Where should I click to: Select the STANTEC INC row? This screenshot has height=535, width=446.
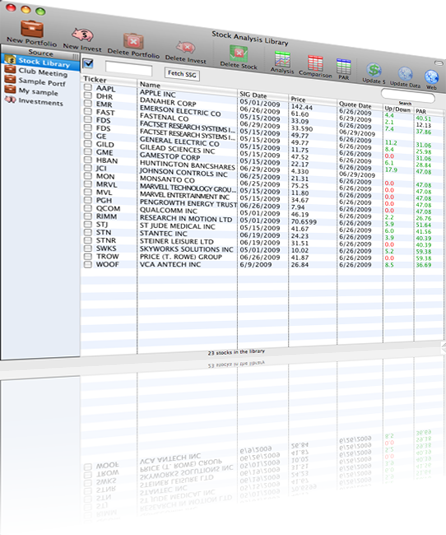coord(163,234)
